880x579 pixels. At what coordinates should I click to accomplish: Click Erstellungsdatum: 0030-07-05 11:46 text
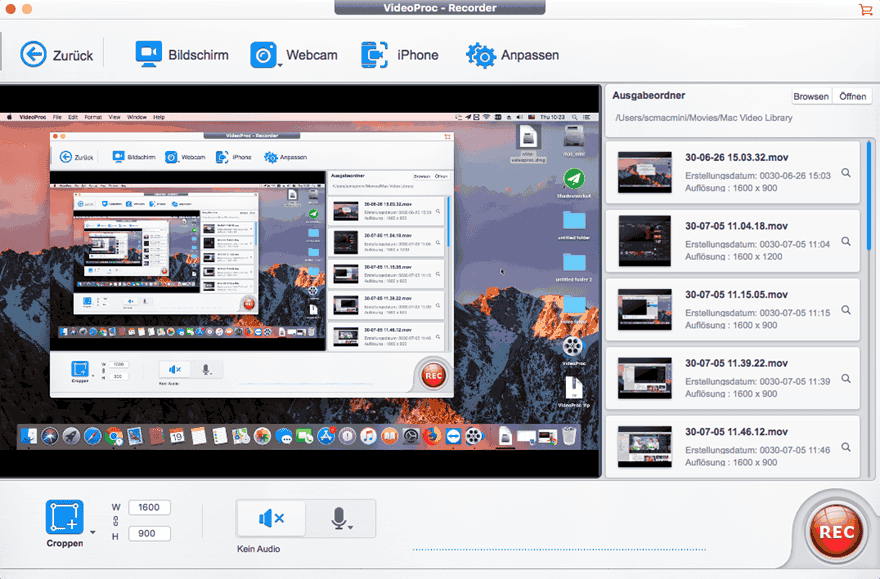[758, 450]
